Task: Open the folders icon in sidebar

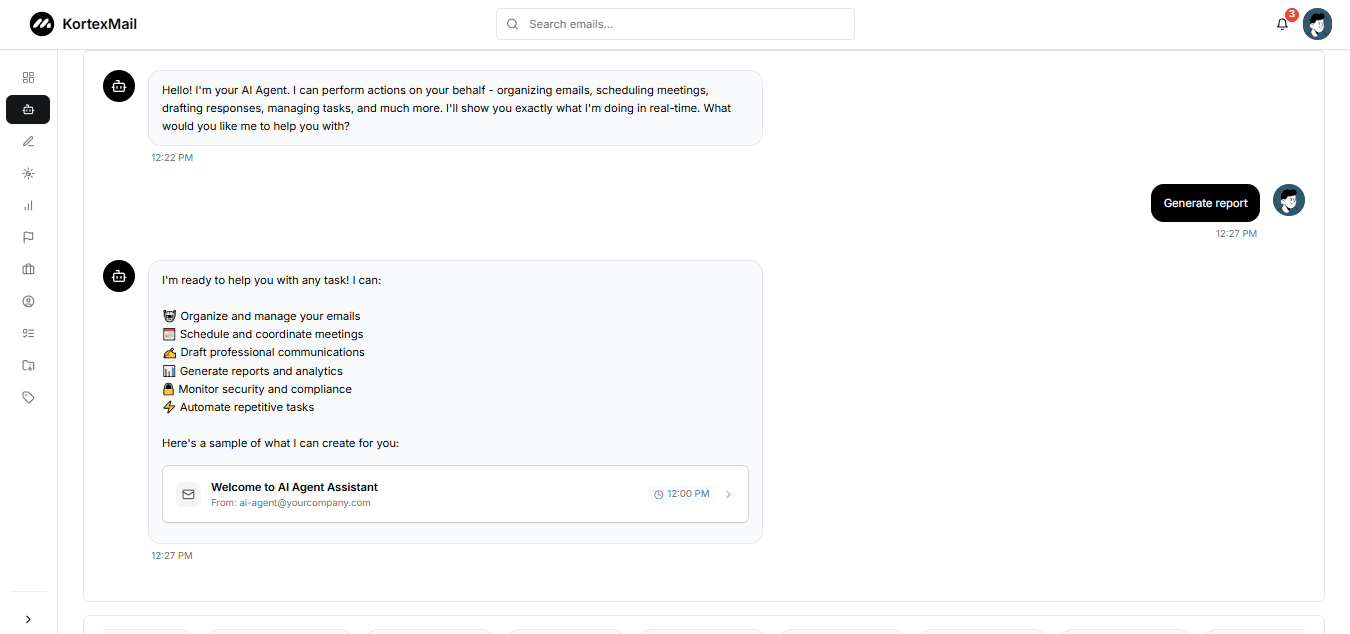Action: (27, 365)
